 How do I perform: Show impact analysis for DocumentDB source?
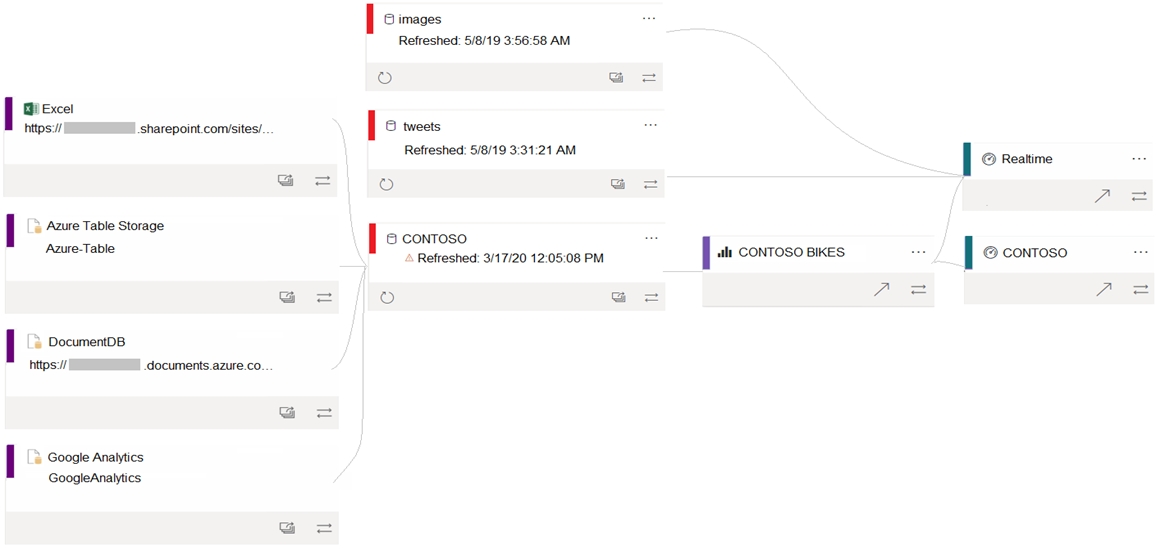(287, 413)
